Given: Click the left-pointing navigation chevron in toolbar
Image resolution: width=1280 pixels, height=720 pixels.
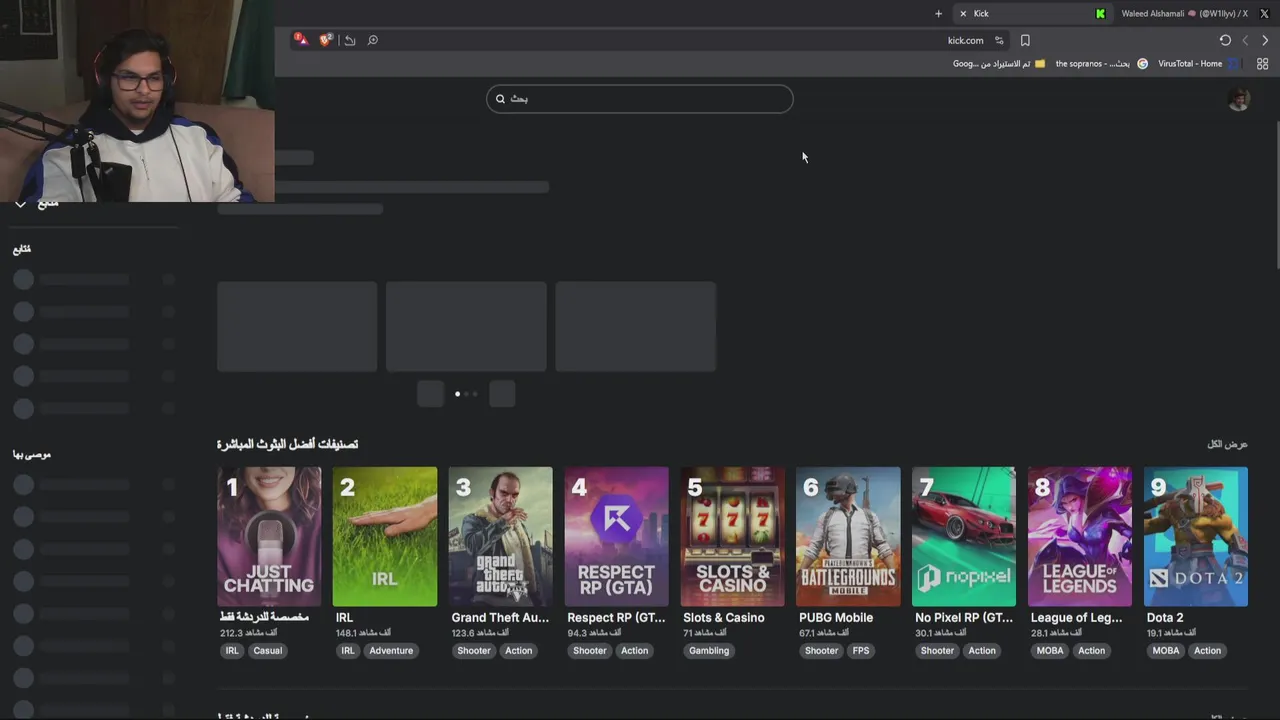Looking at the screenshot, I should tap(1245, 40).
